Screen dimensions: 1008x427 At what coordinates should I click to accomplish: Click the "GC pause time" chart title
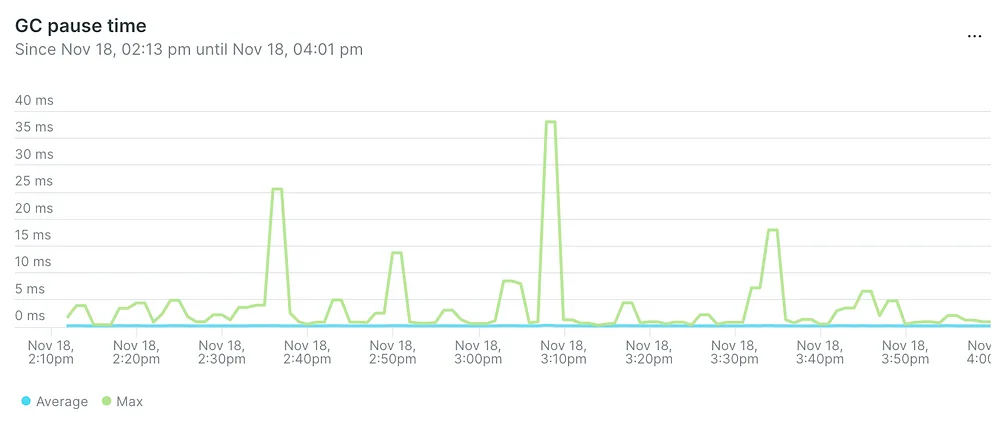[x=80, y=26]
